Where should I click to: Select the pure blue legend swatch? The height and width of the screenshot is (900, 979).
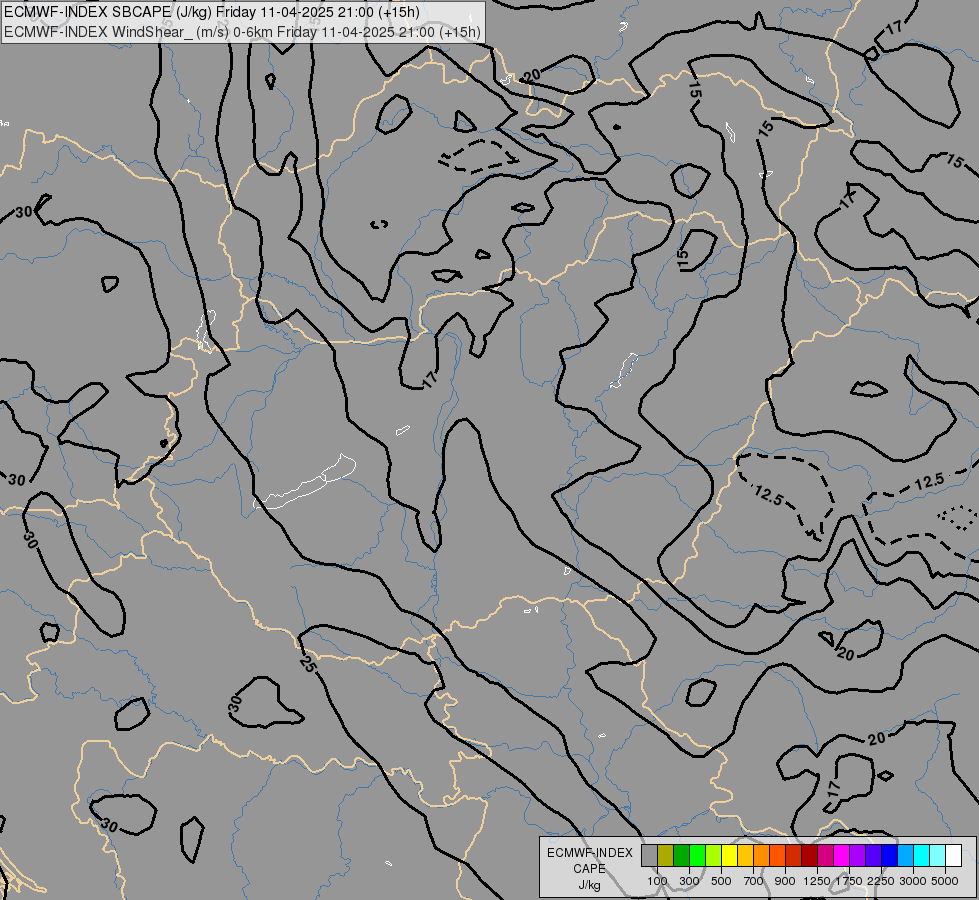click(x=890, y=855)
